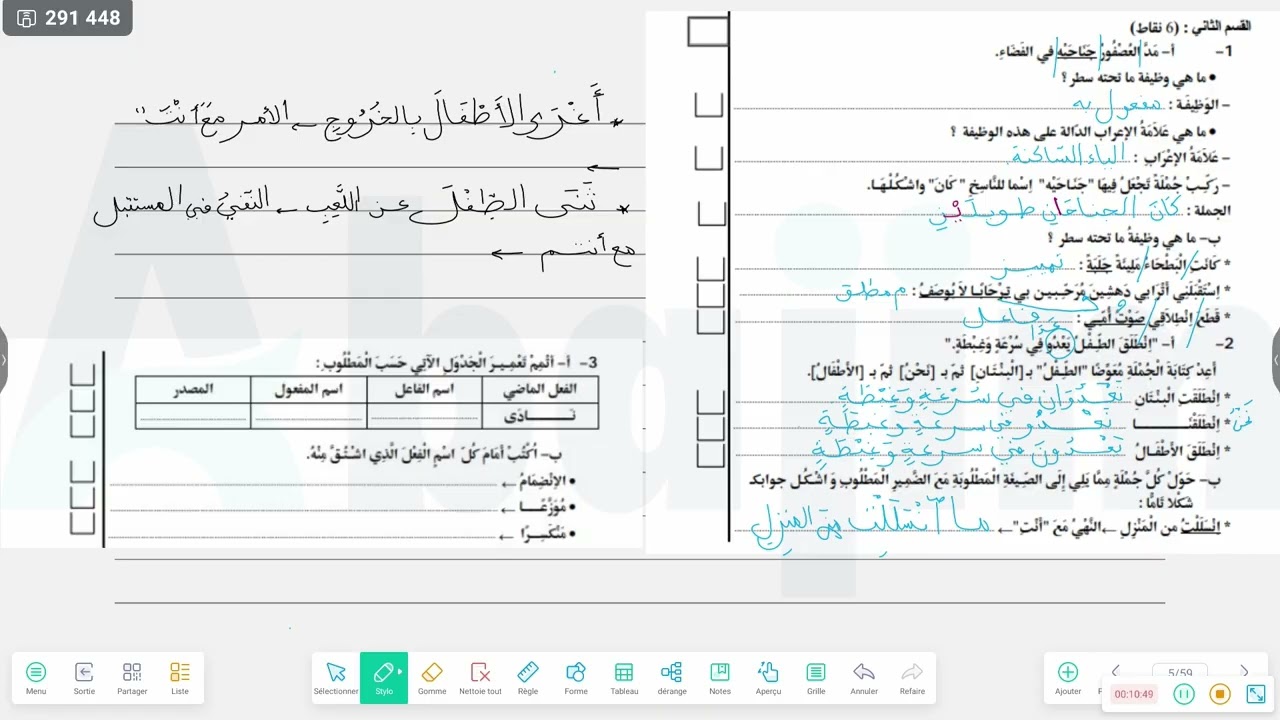Insert a Tableau table
Image resolution: width=1280 pixels, height=720 pixels.
[624, 678]
